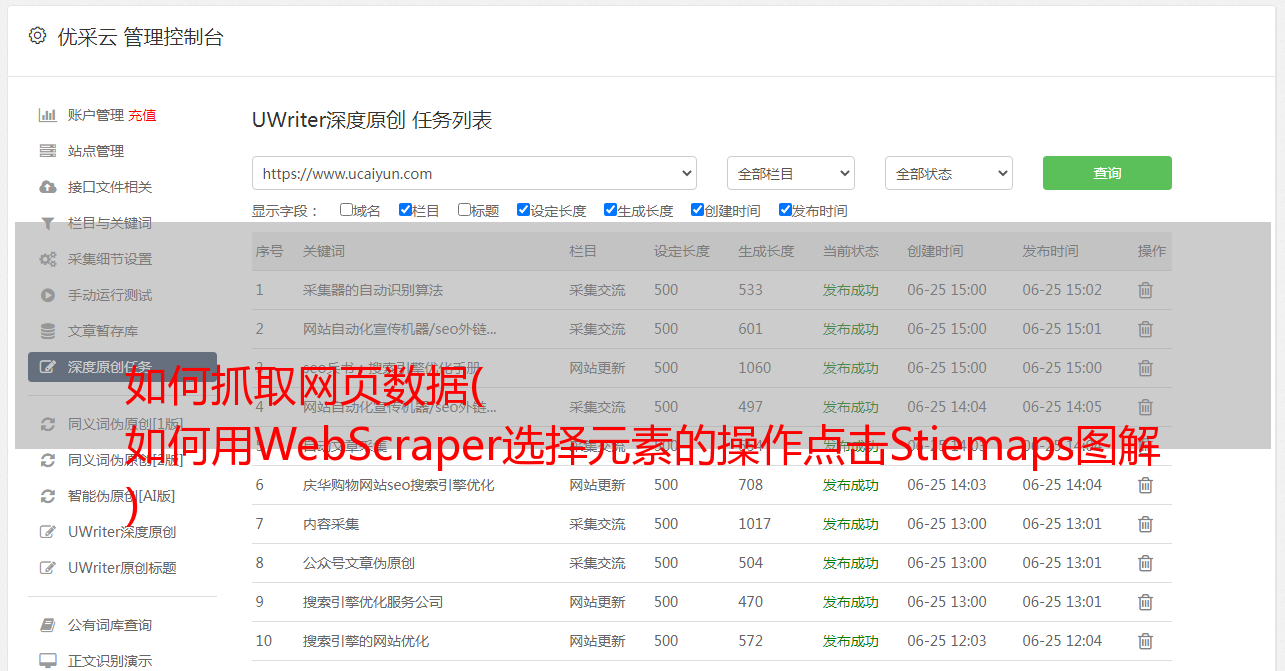Viewport: 1285px width, 671px height.
Task: Click publish time 06-25 12:04 in row 10
Action: (1062, 641)
